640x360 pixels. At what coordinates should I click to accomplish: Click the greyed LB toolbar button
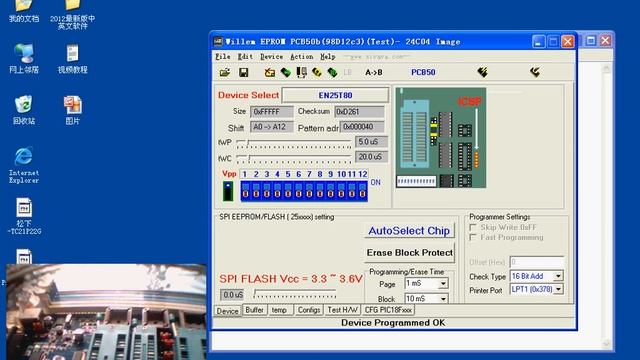pyautogui.click(x=347, y=73)
